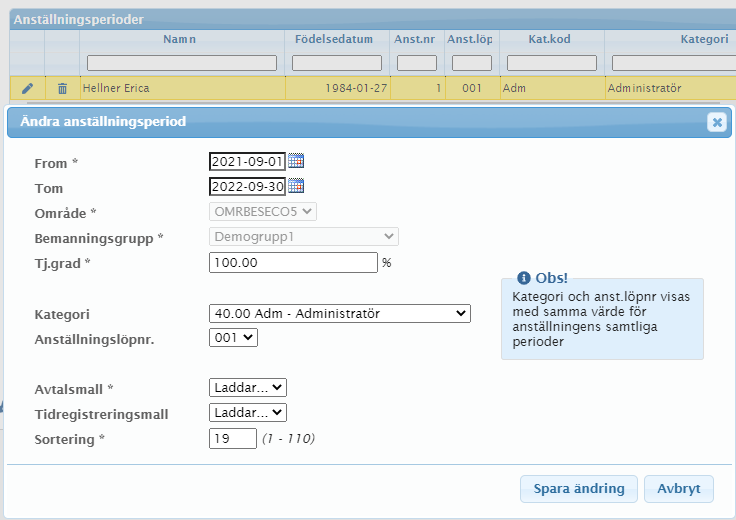Click the Födelsedatum column filter box
Image resolution: width=736 pixels, height=520 pixels.
tap(334, 63)
